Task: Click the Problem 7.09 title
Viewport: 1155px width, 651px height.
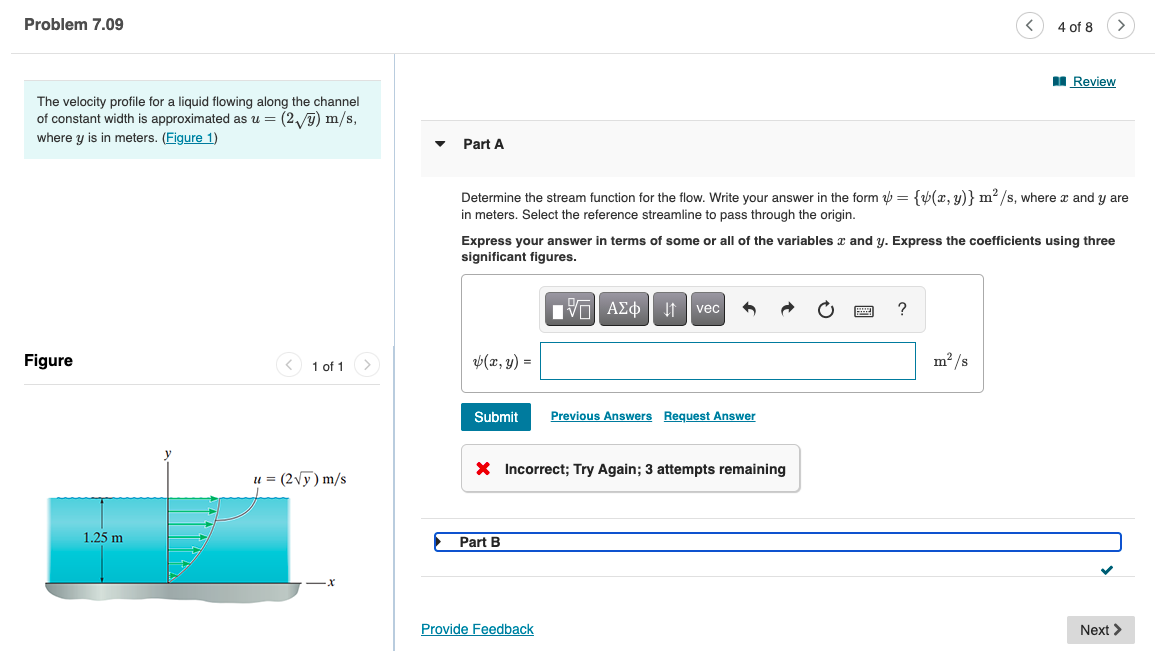Action: click(74, 24)
